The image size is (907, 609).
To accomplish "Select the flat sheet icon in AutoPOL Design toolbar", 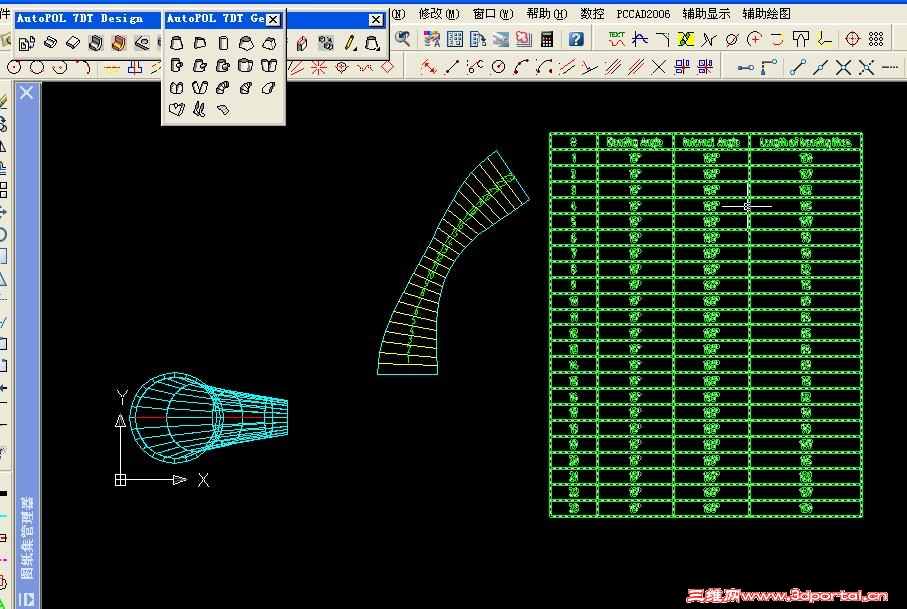I will point(73,43).
